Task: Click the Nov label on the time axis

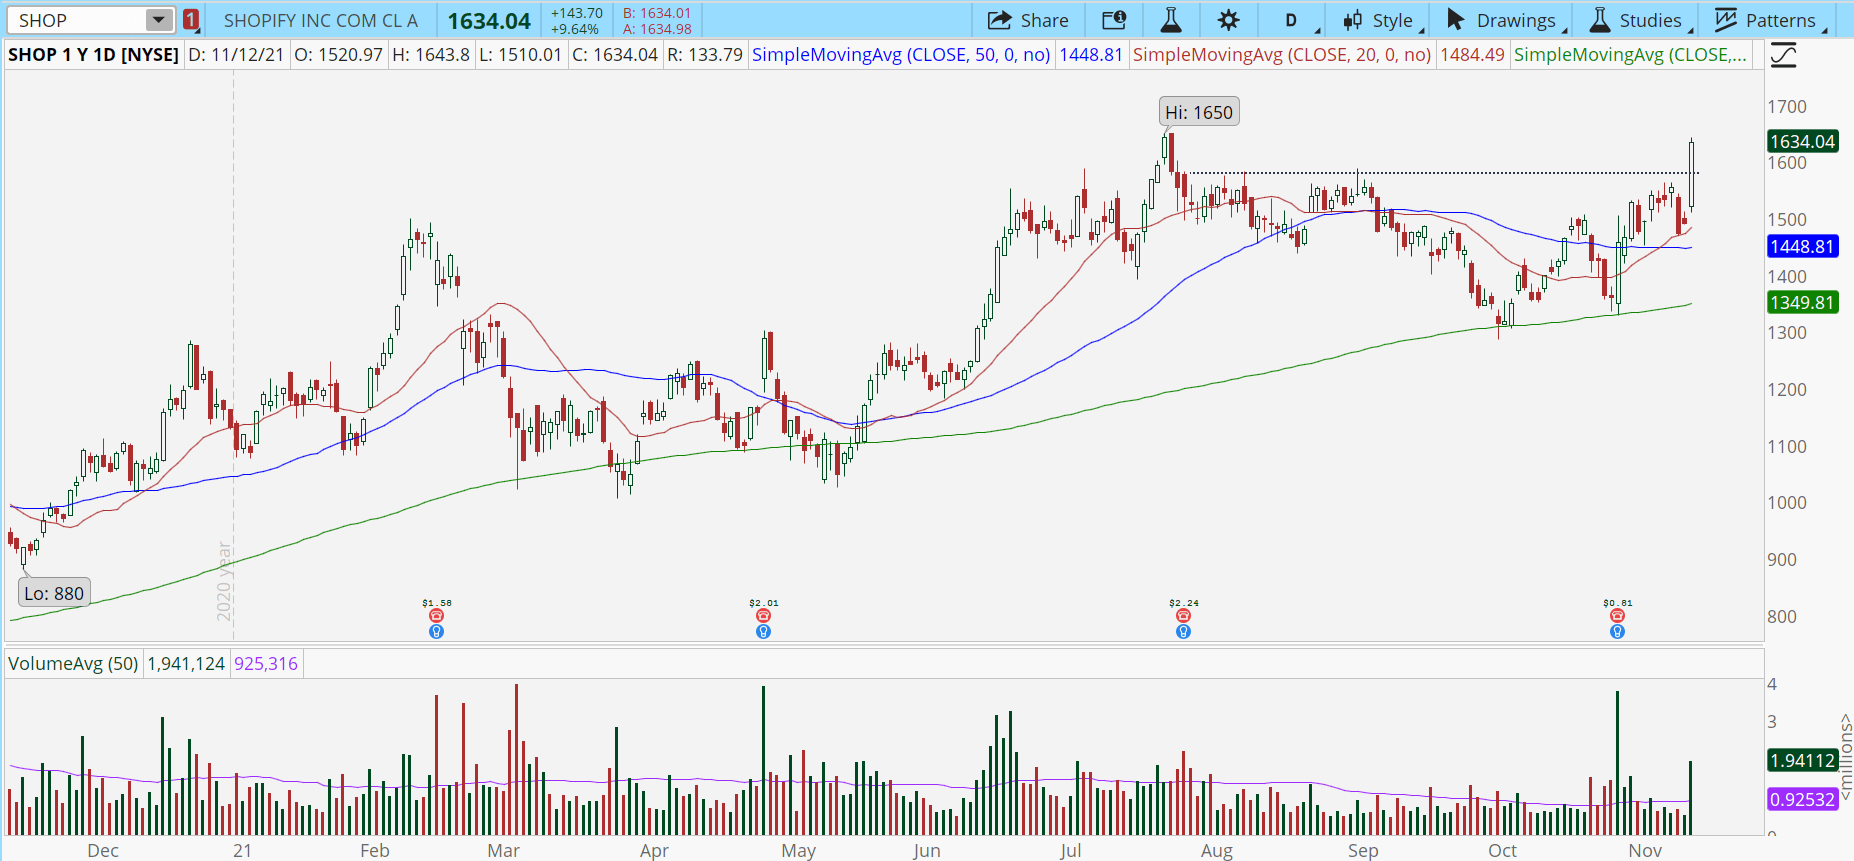Action: click(x=1645, y=851)
